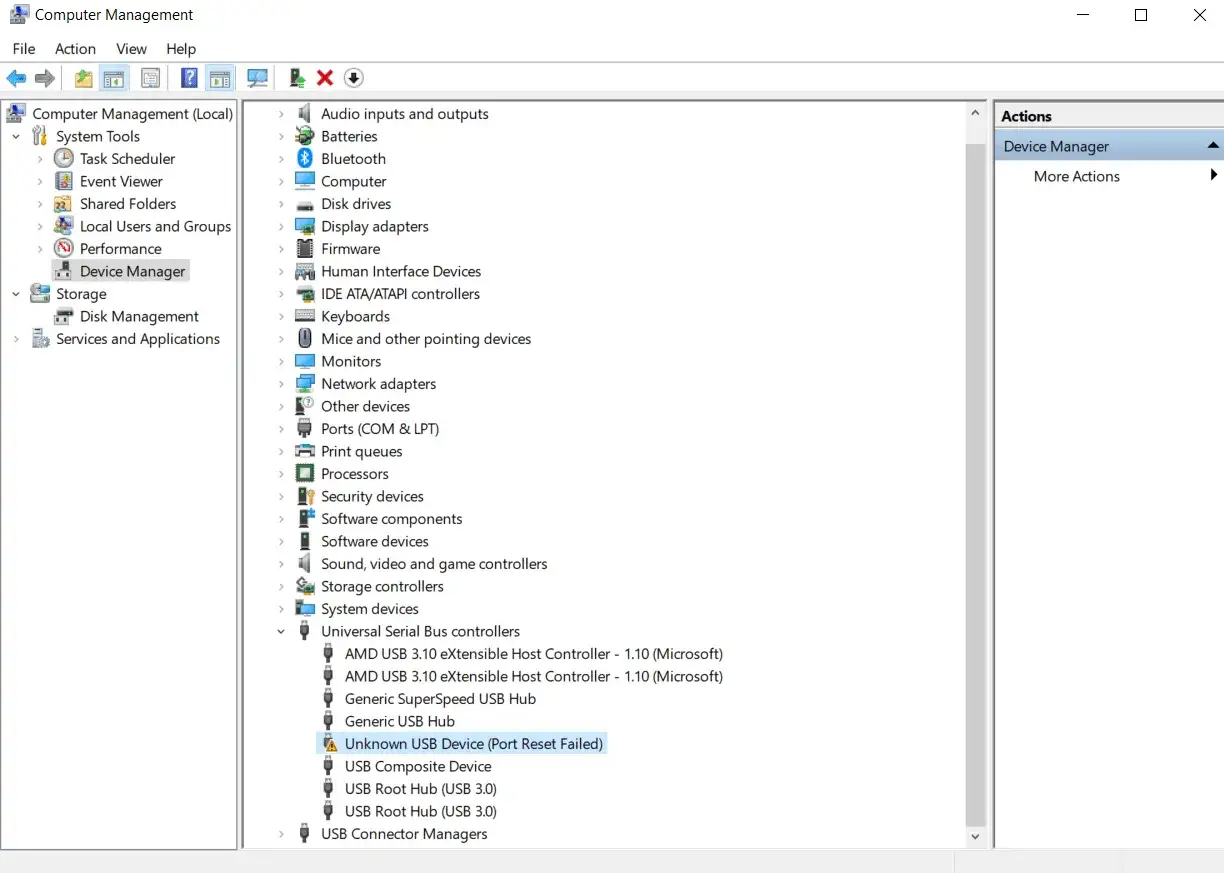Expand the Task Scheduler node
Screen dimensions: 1224x873
40,159
